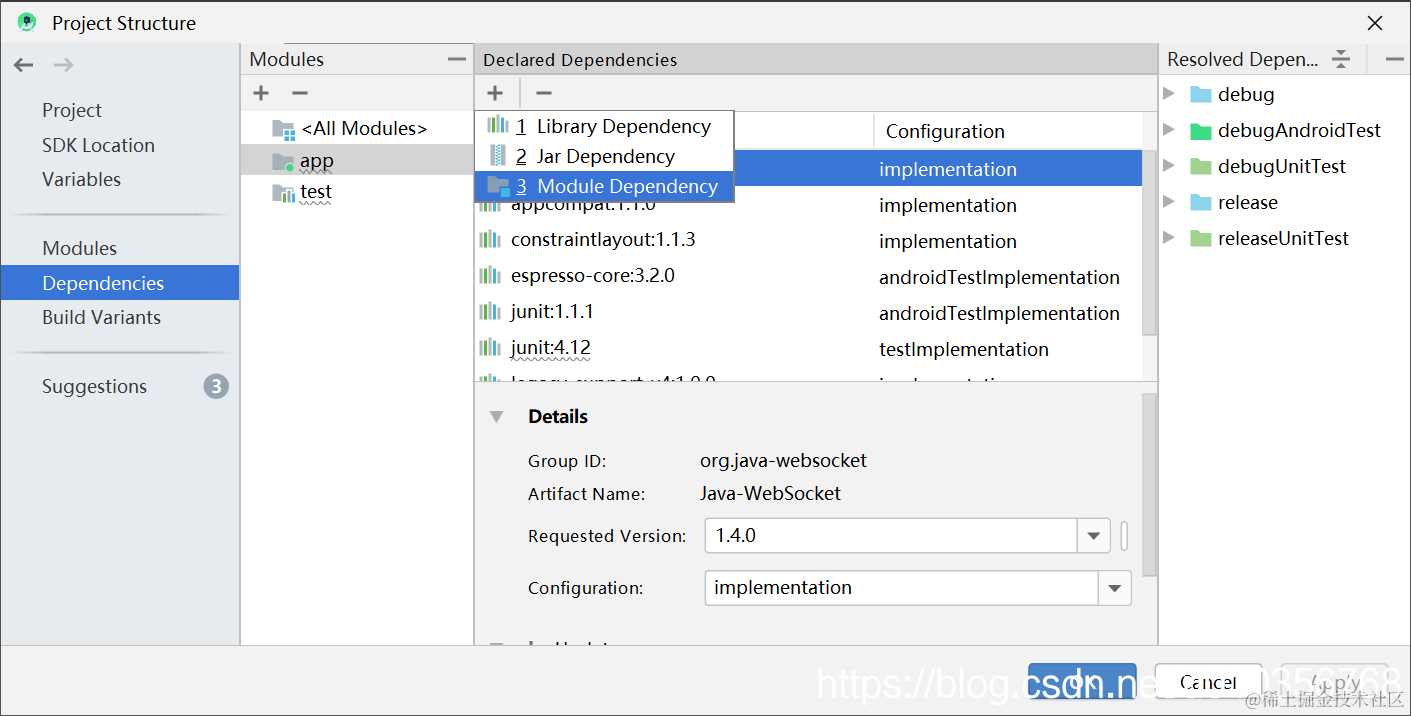This screenshot has width=1411, height=716.
Task: Click the Suggestions count badge
Action: click(x=216, y=386)
